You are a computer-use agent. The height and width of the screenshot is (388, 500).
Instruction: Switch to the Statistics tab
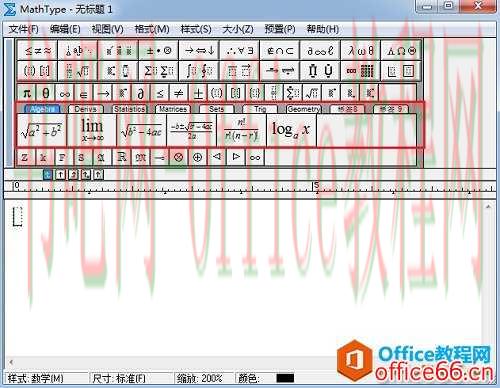point(129,109)
